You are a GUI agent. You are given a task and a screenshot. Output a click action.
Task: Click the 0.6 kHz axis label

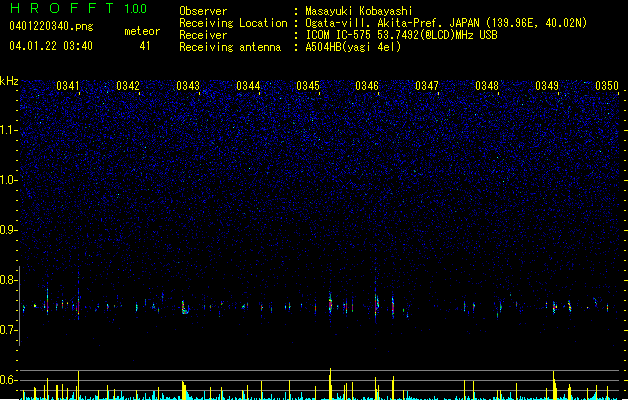tap(8, 380)
